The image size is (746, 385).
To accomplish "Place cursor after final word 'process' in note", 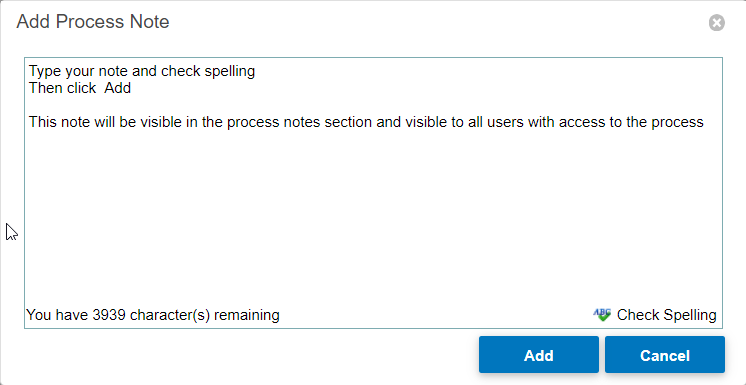I will point(704,122).
